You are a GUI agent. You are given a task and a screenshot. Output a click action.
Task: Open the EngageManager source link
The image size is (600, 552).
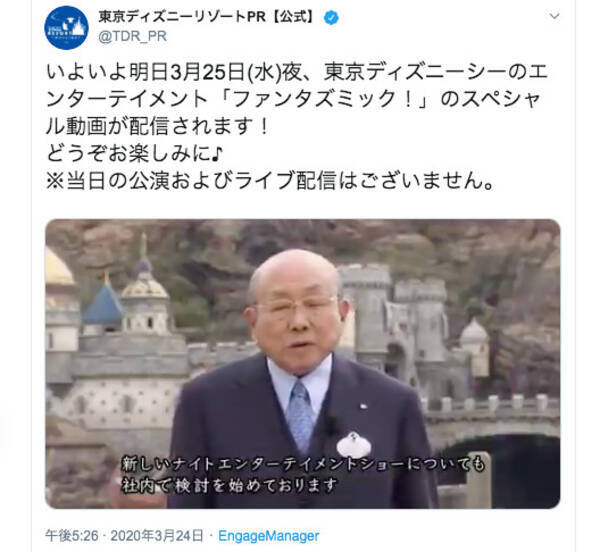point(269,536)
